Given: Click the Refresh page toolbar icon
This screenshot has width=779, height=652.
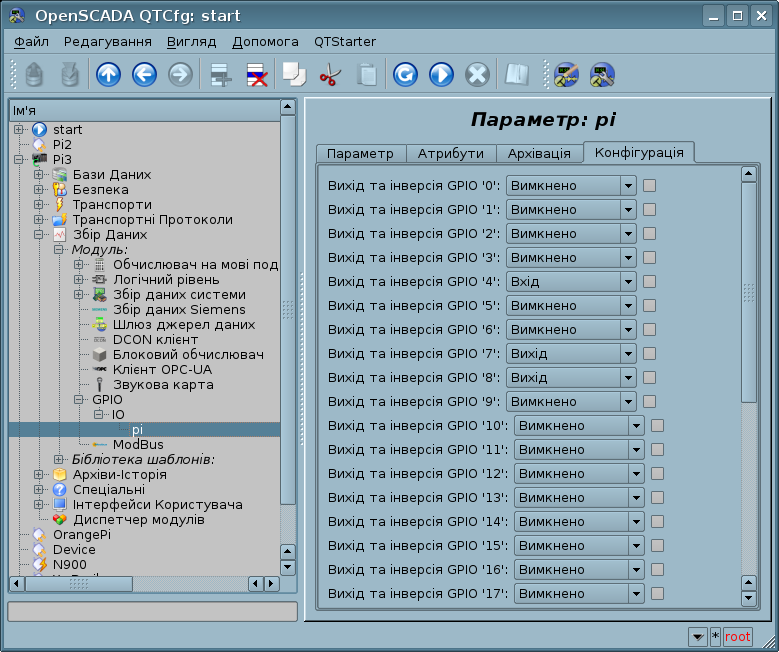Looking at the screenshot, I should [x=404, y=75].
